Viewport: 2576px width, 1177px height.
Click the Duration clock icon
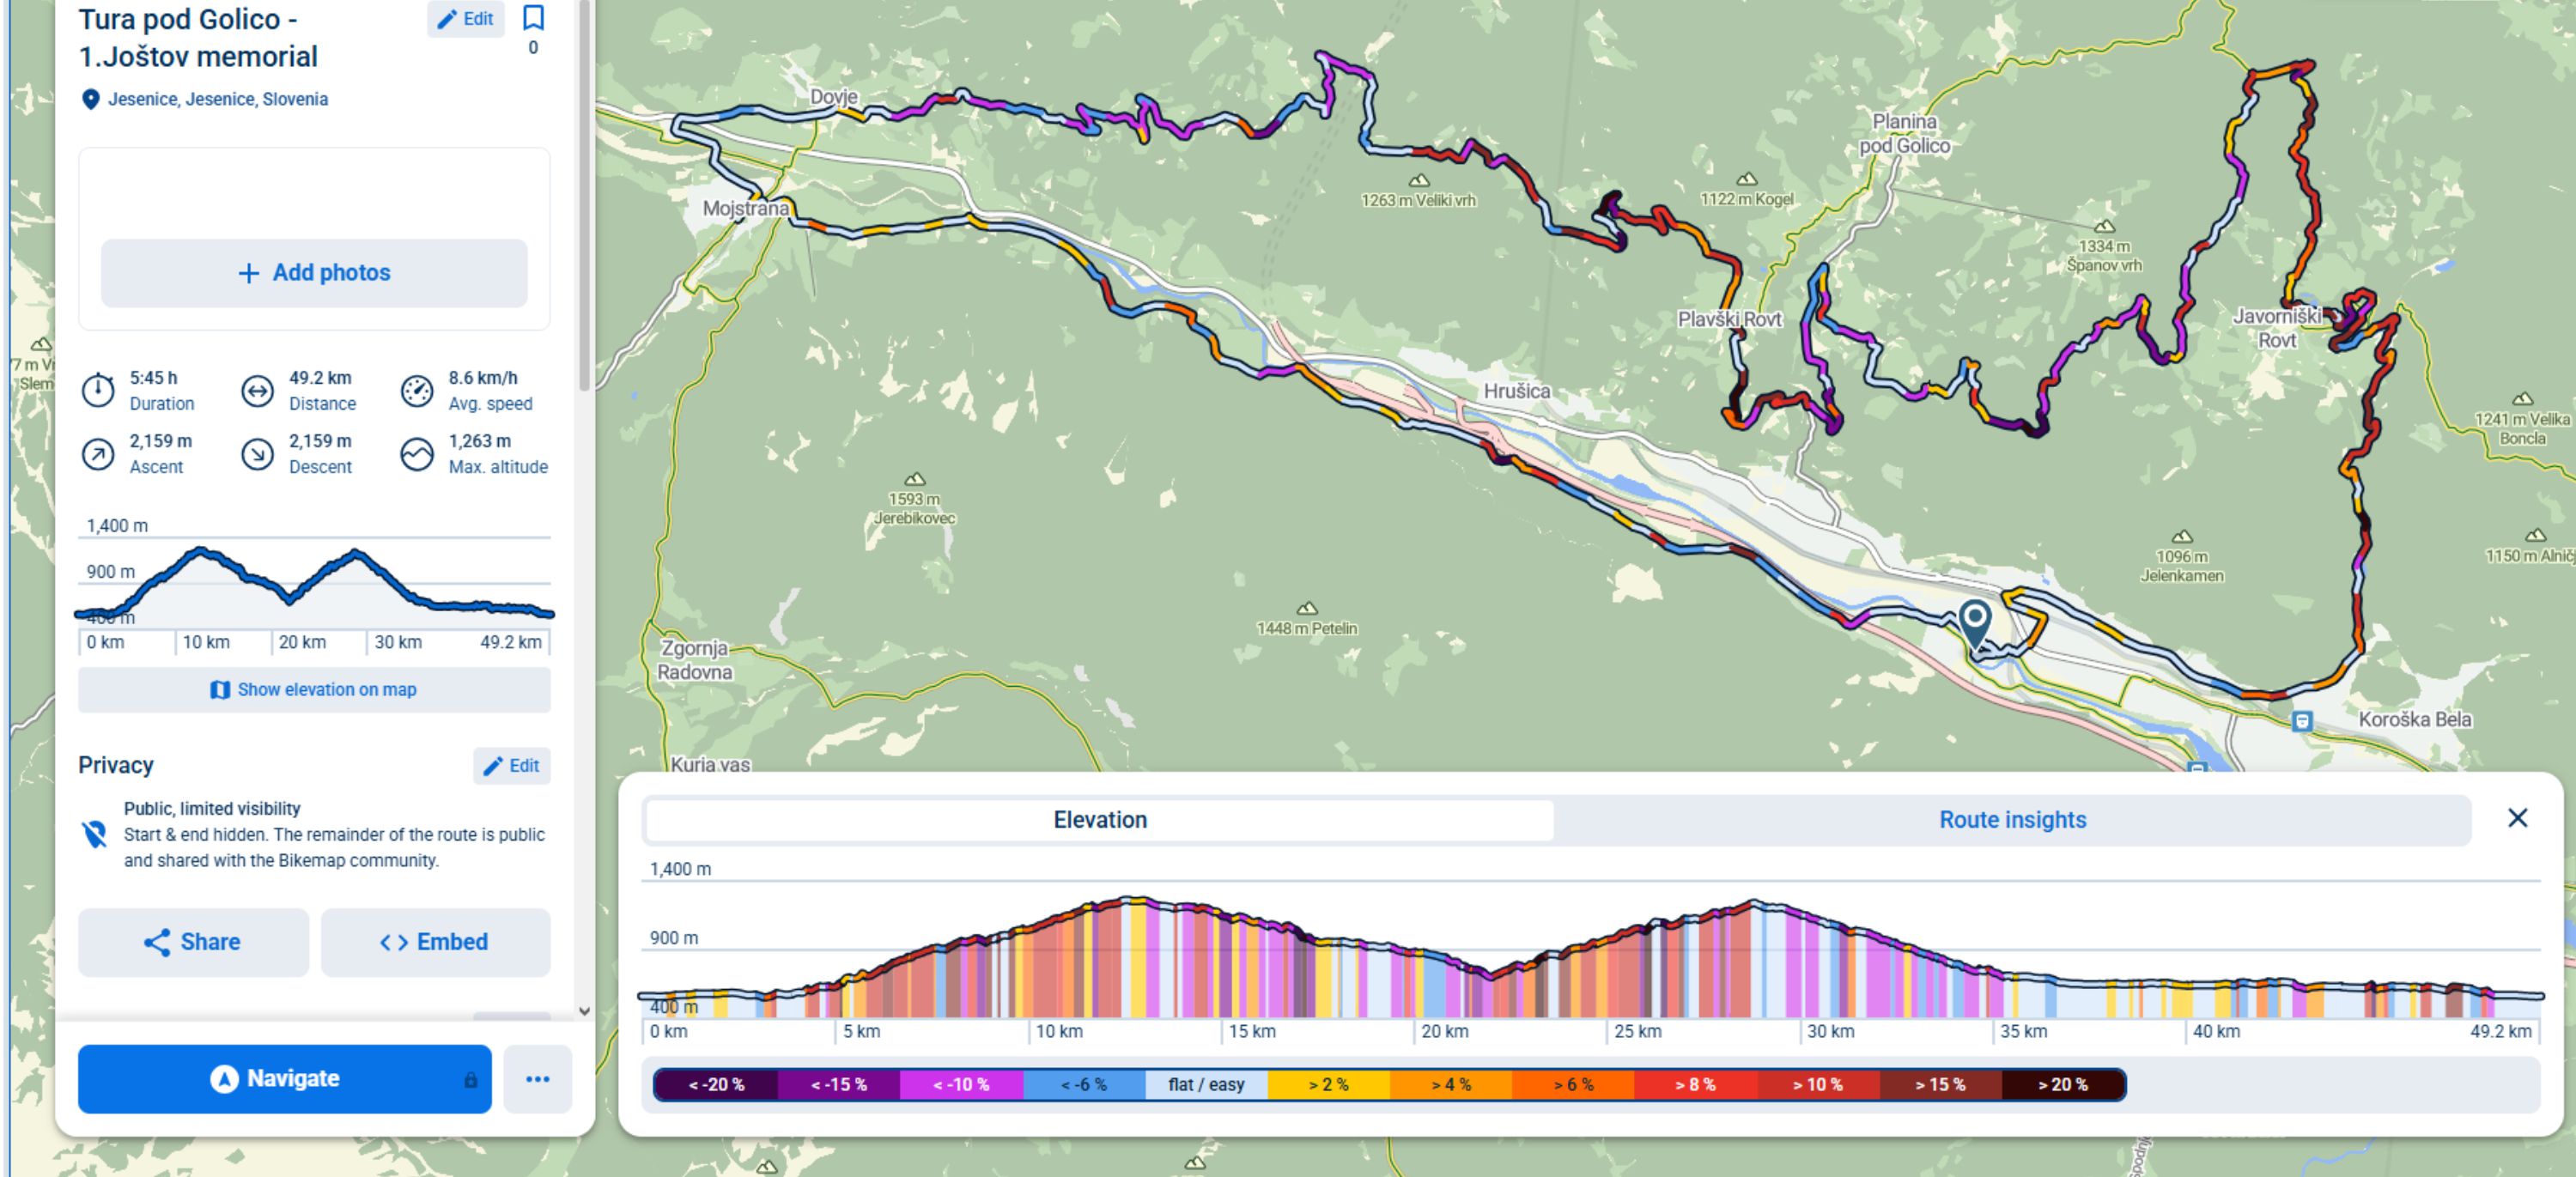click(x=98, y=390)
